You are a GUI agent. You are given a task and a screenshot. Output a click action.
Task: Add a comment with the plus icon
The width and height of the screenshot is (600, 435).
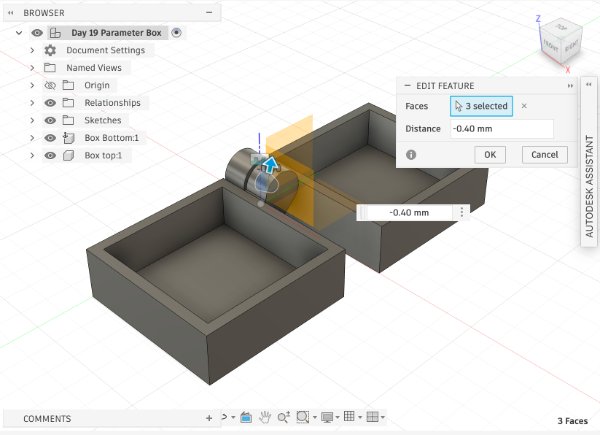209,418
